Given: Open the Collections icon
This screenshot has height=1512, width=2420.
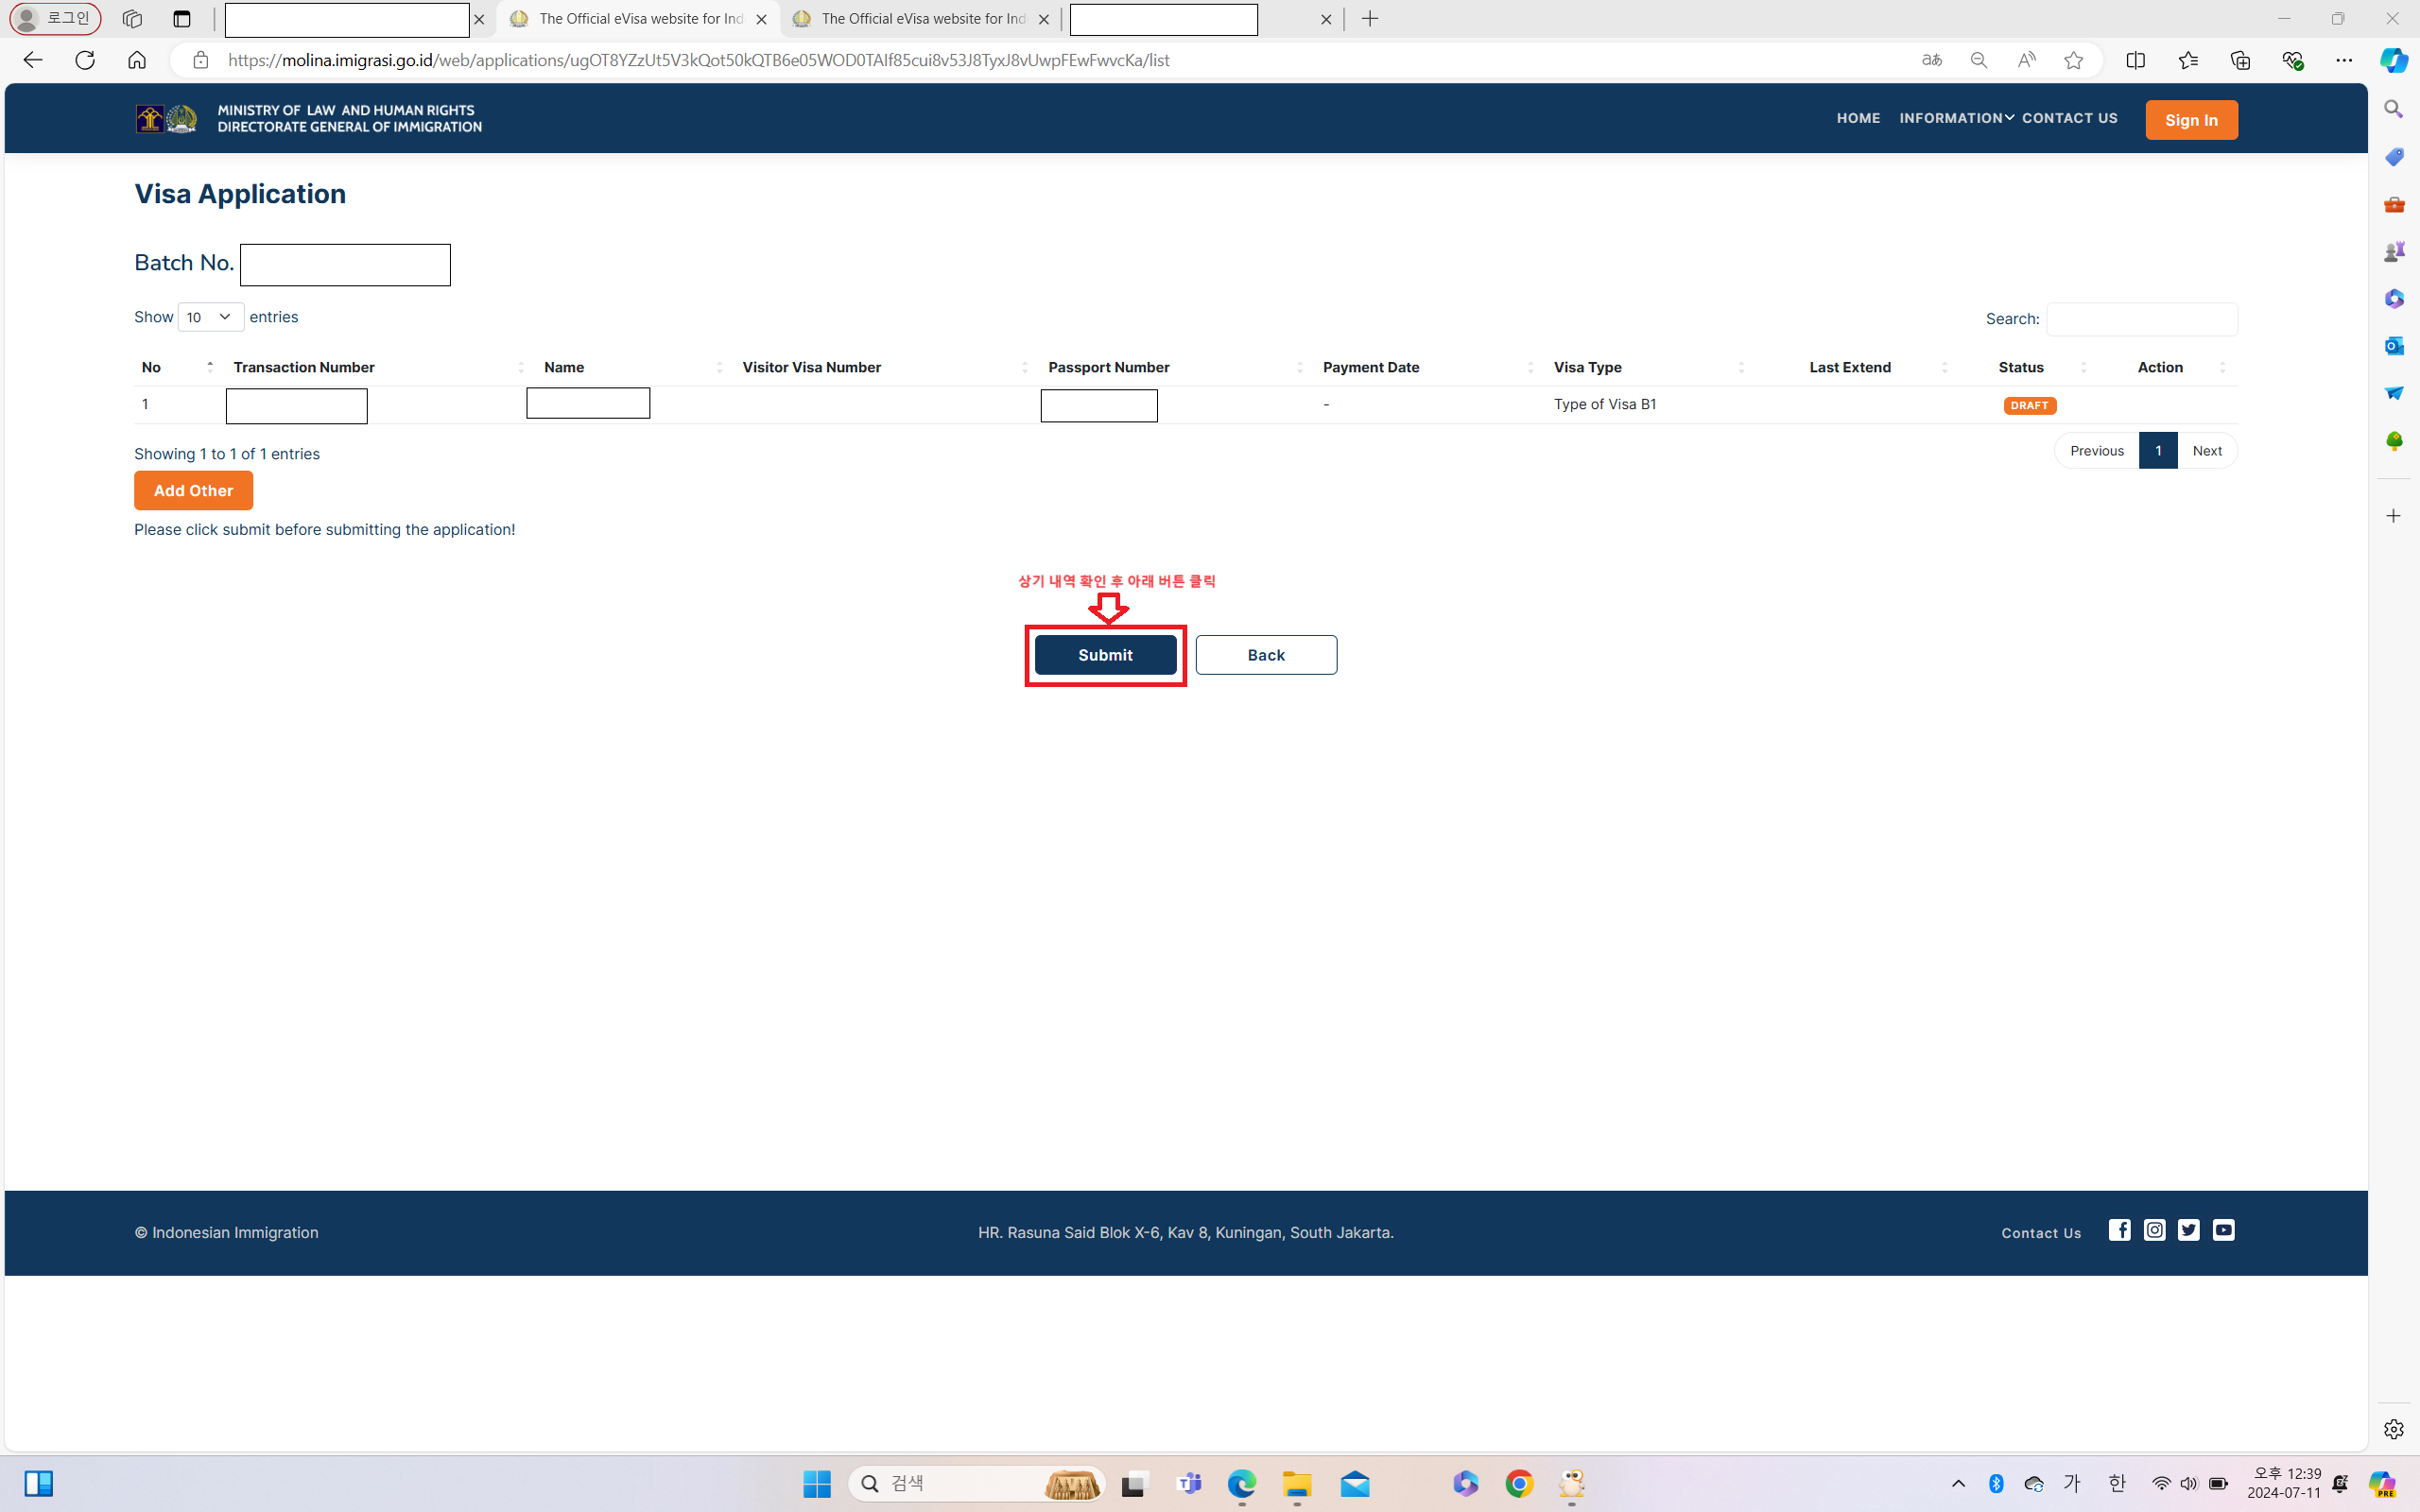Looking at the screenshot, I should click(2240, 60).
